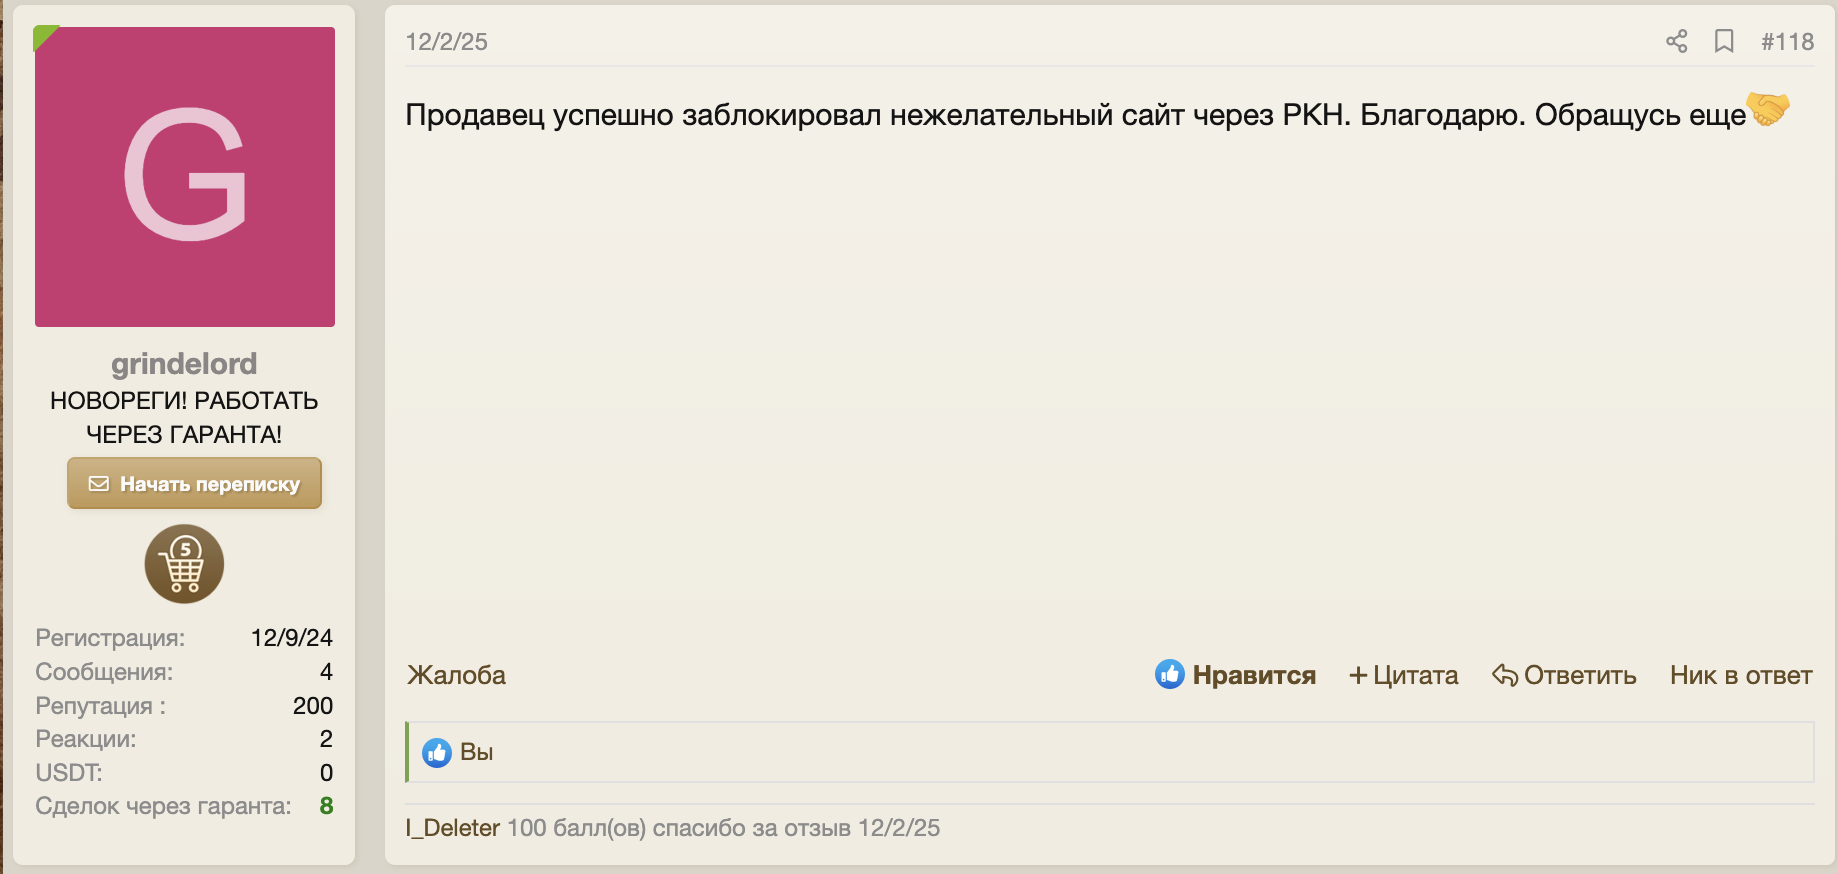Click the post date 12/2/25
This screenshot has height=874, width=1838.
click(446, 41)
